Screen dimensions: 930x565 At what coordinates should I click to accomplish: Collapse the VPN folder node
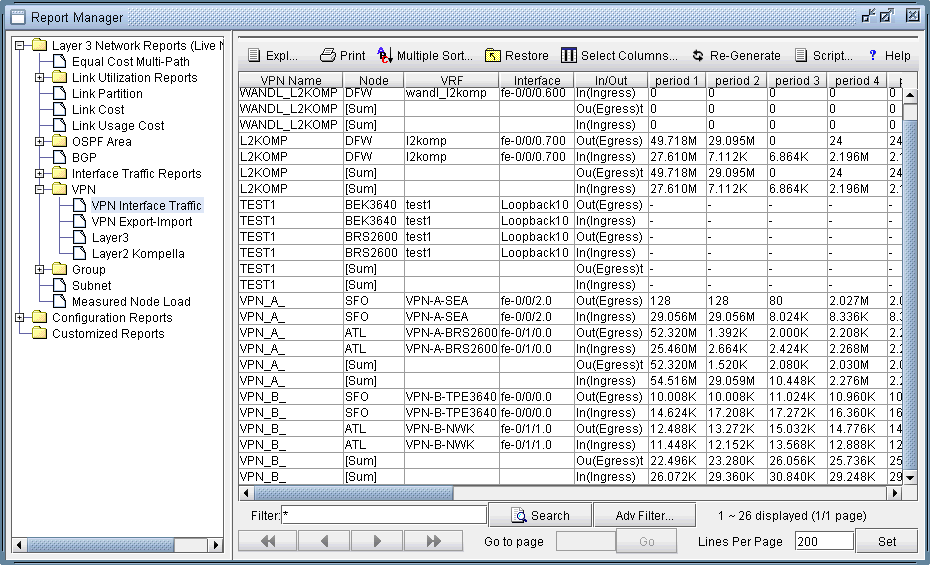40,190
